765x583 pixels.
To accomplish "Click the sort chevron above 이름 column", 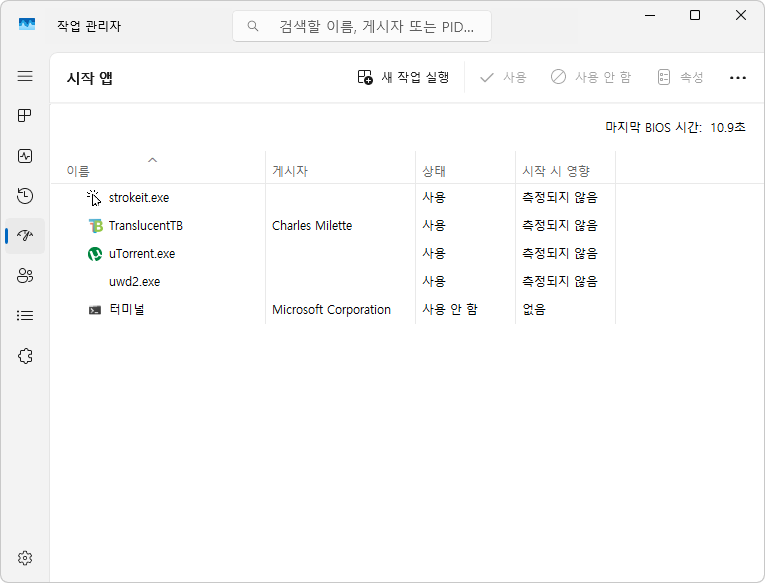I will tap(153, 160).
